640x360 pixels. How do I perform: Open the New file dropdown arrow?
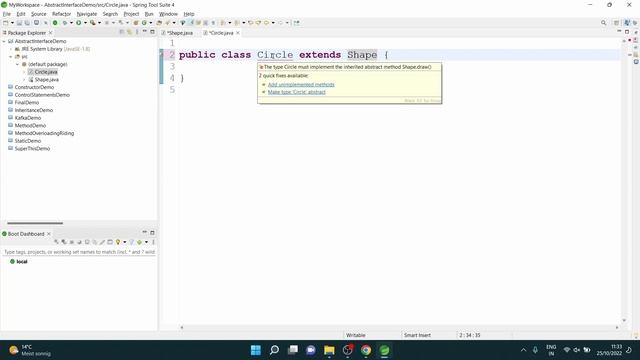[x=12, y=23]
